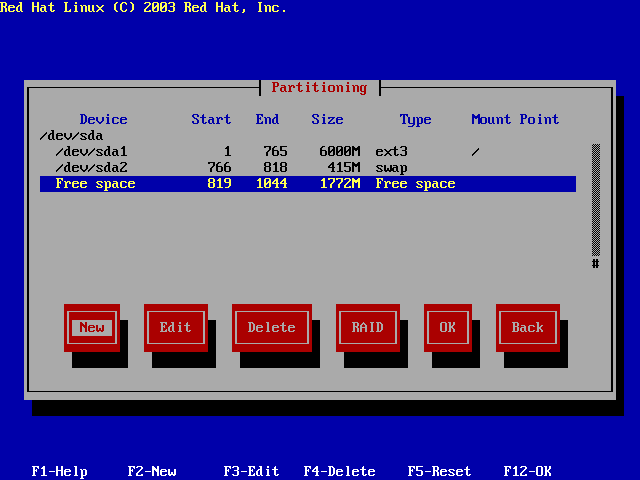
Task: Click the F5-Reset shortcut label
Action: 440,471
